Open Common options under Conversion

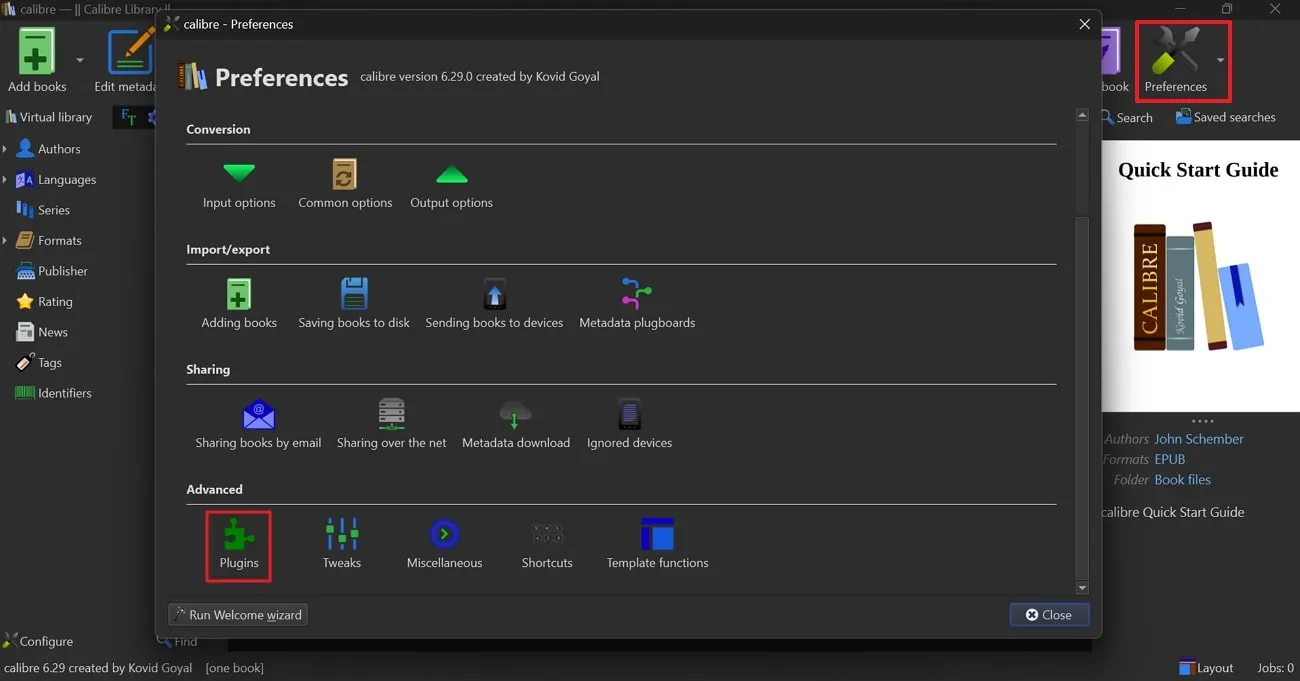pos(345,185)
